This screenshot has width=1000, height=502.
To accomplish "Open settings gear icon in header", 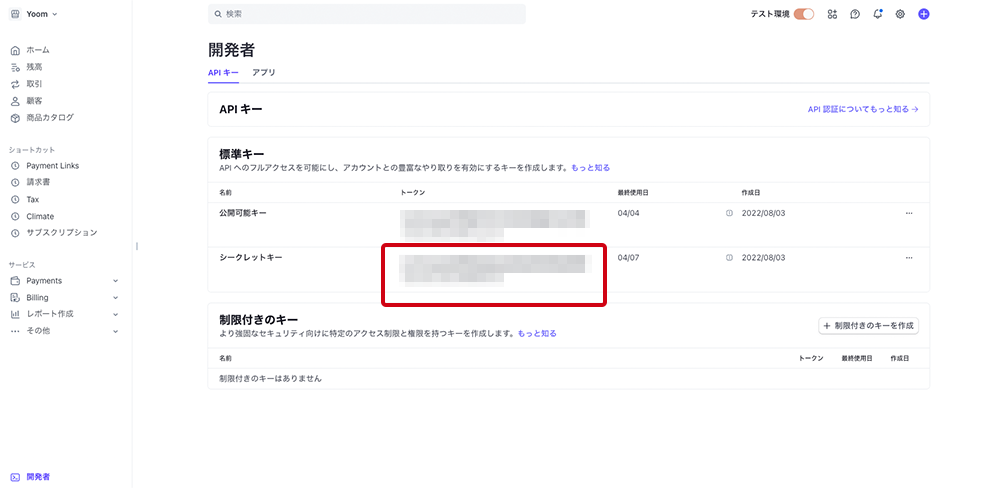I will coord(900,14).
